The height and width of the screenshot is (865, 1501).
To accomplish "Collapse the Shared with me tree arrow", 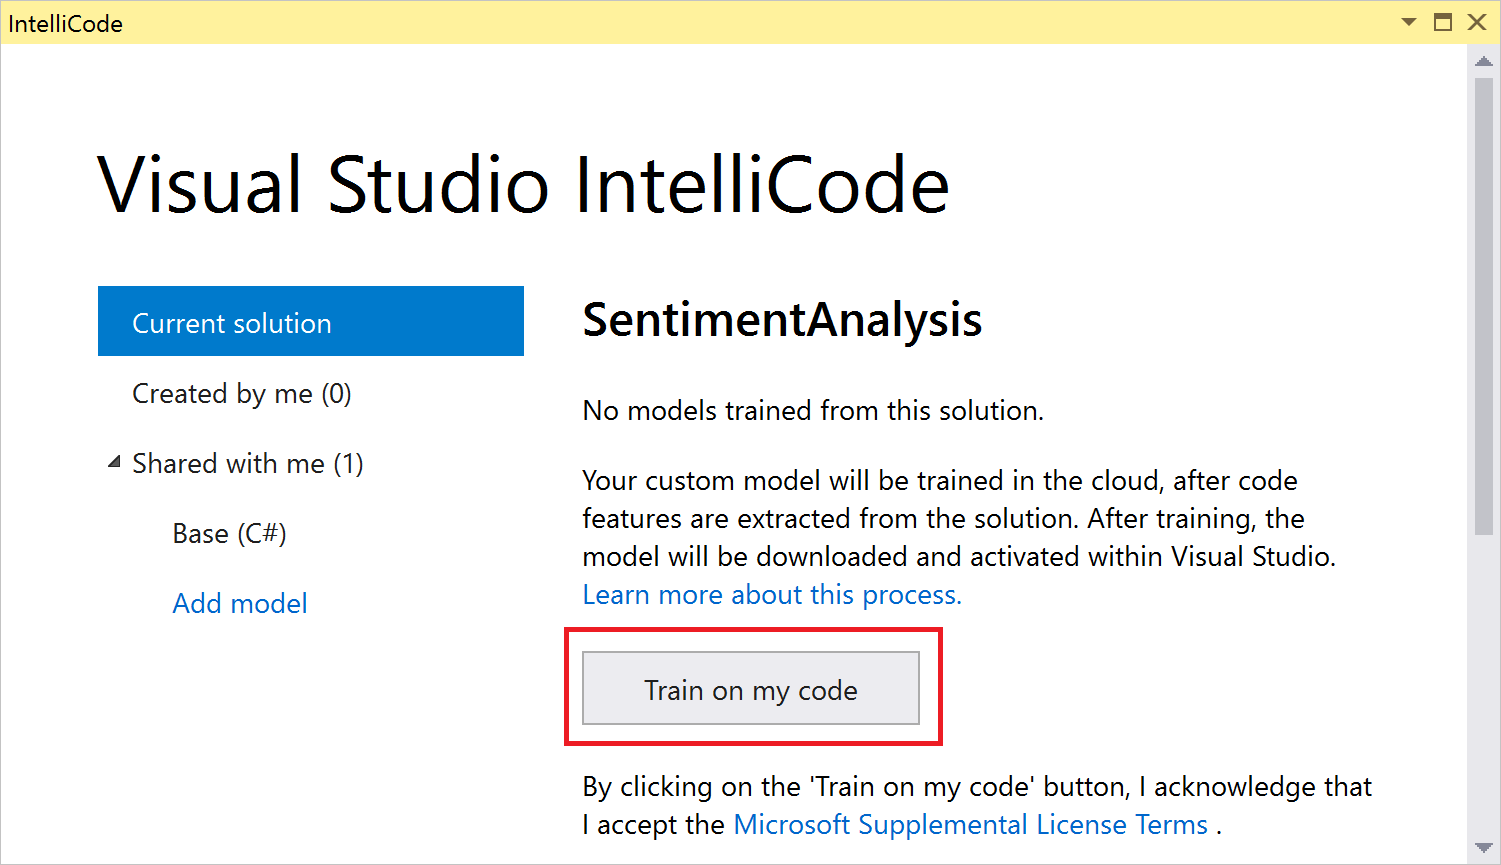I will click(x=114, y=463).
